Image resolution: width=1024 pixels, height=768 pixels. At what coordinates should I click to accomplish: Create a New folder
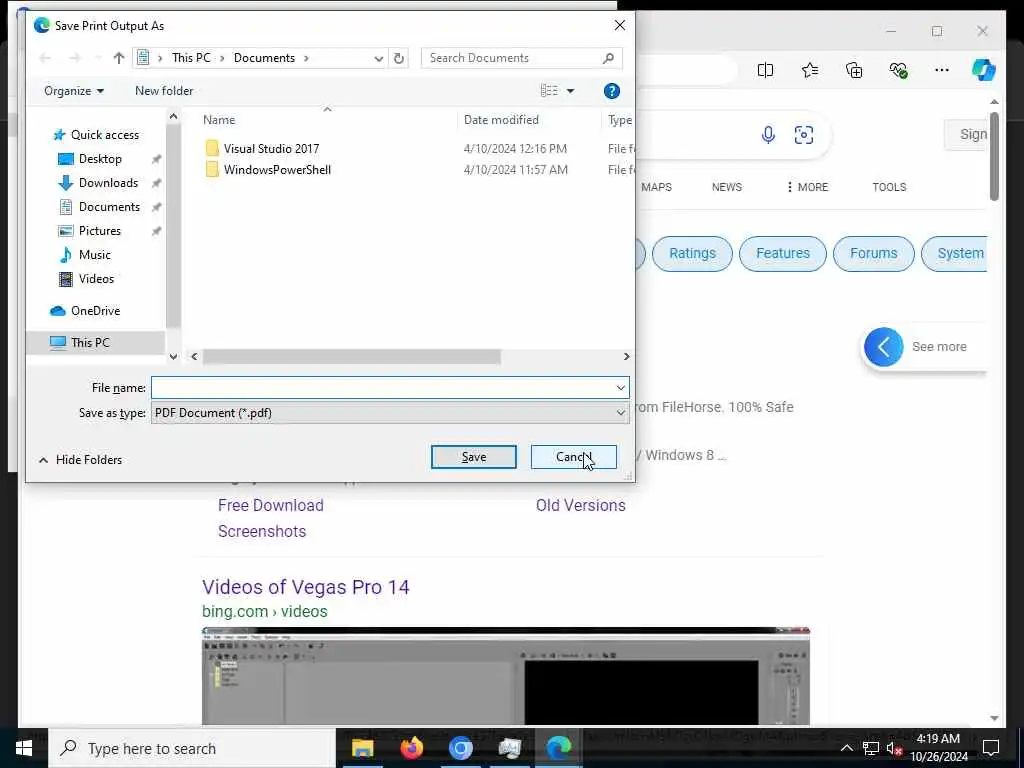point(164,91)
